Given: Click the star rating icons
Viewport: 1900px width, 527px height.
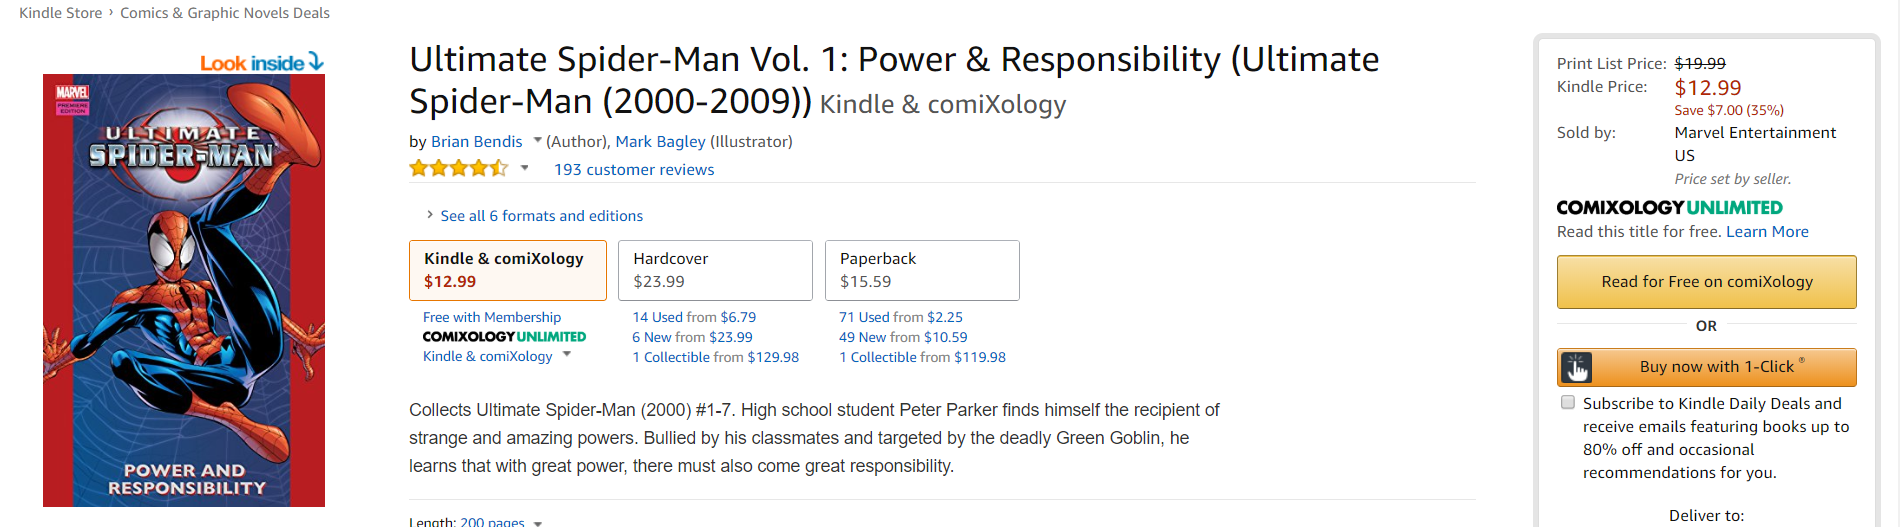Looking at the screenshot, I should [458, 168].
